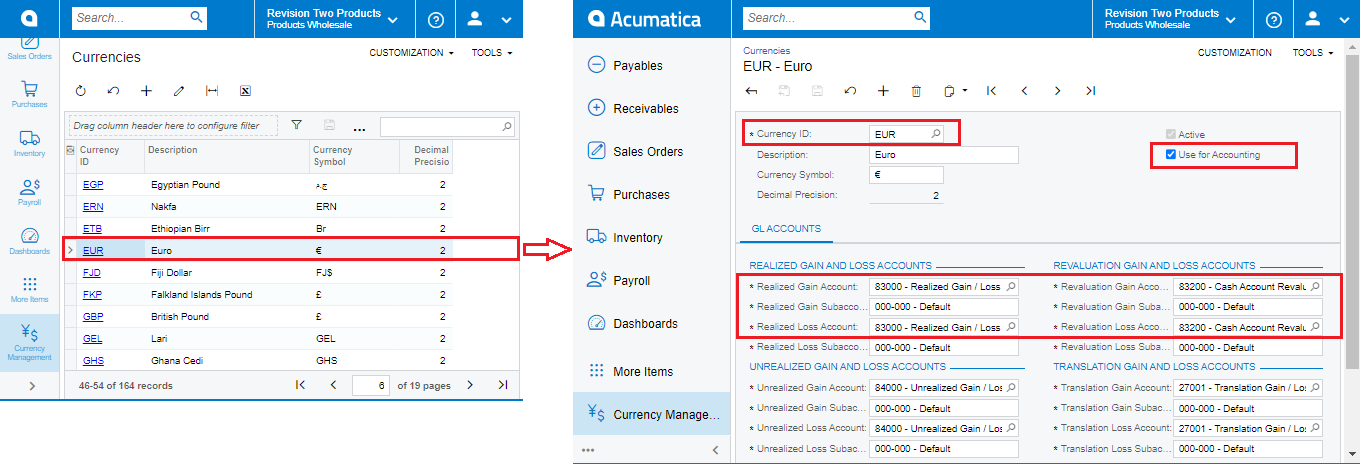Go to last record in EUR form toolbar
1360x465 pixels.
point(1090,91)
